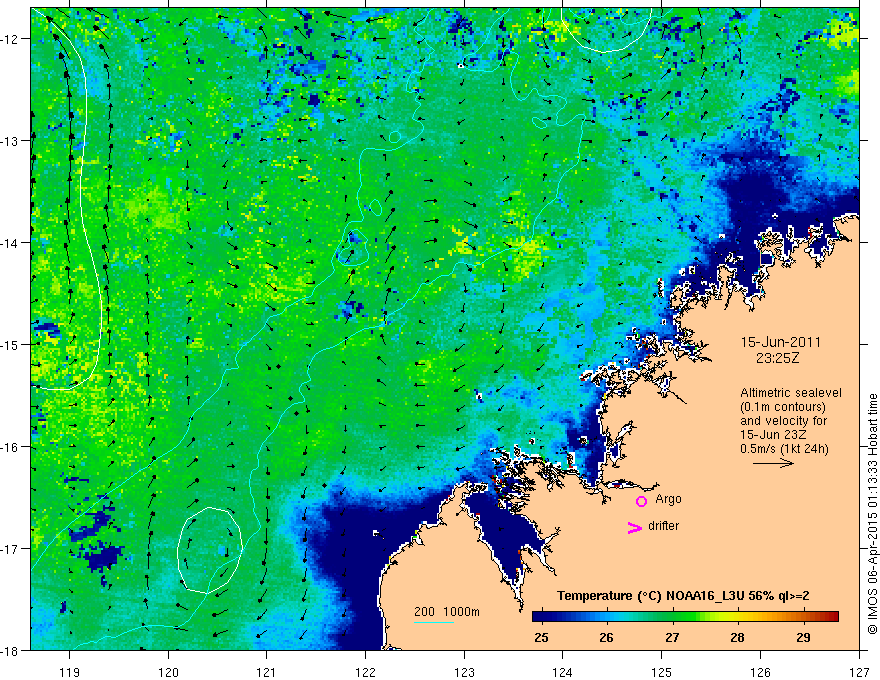Click the 'and velocity for' legend text
The height and width of the screenshot is (680, 880).
tap(784, 421)
